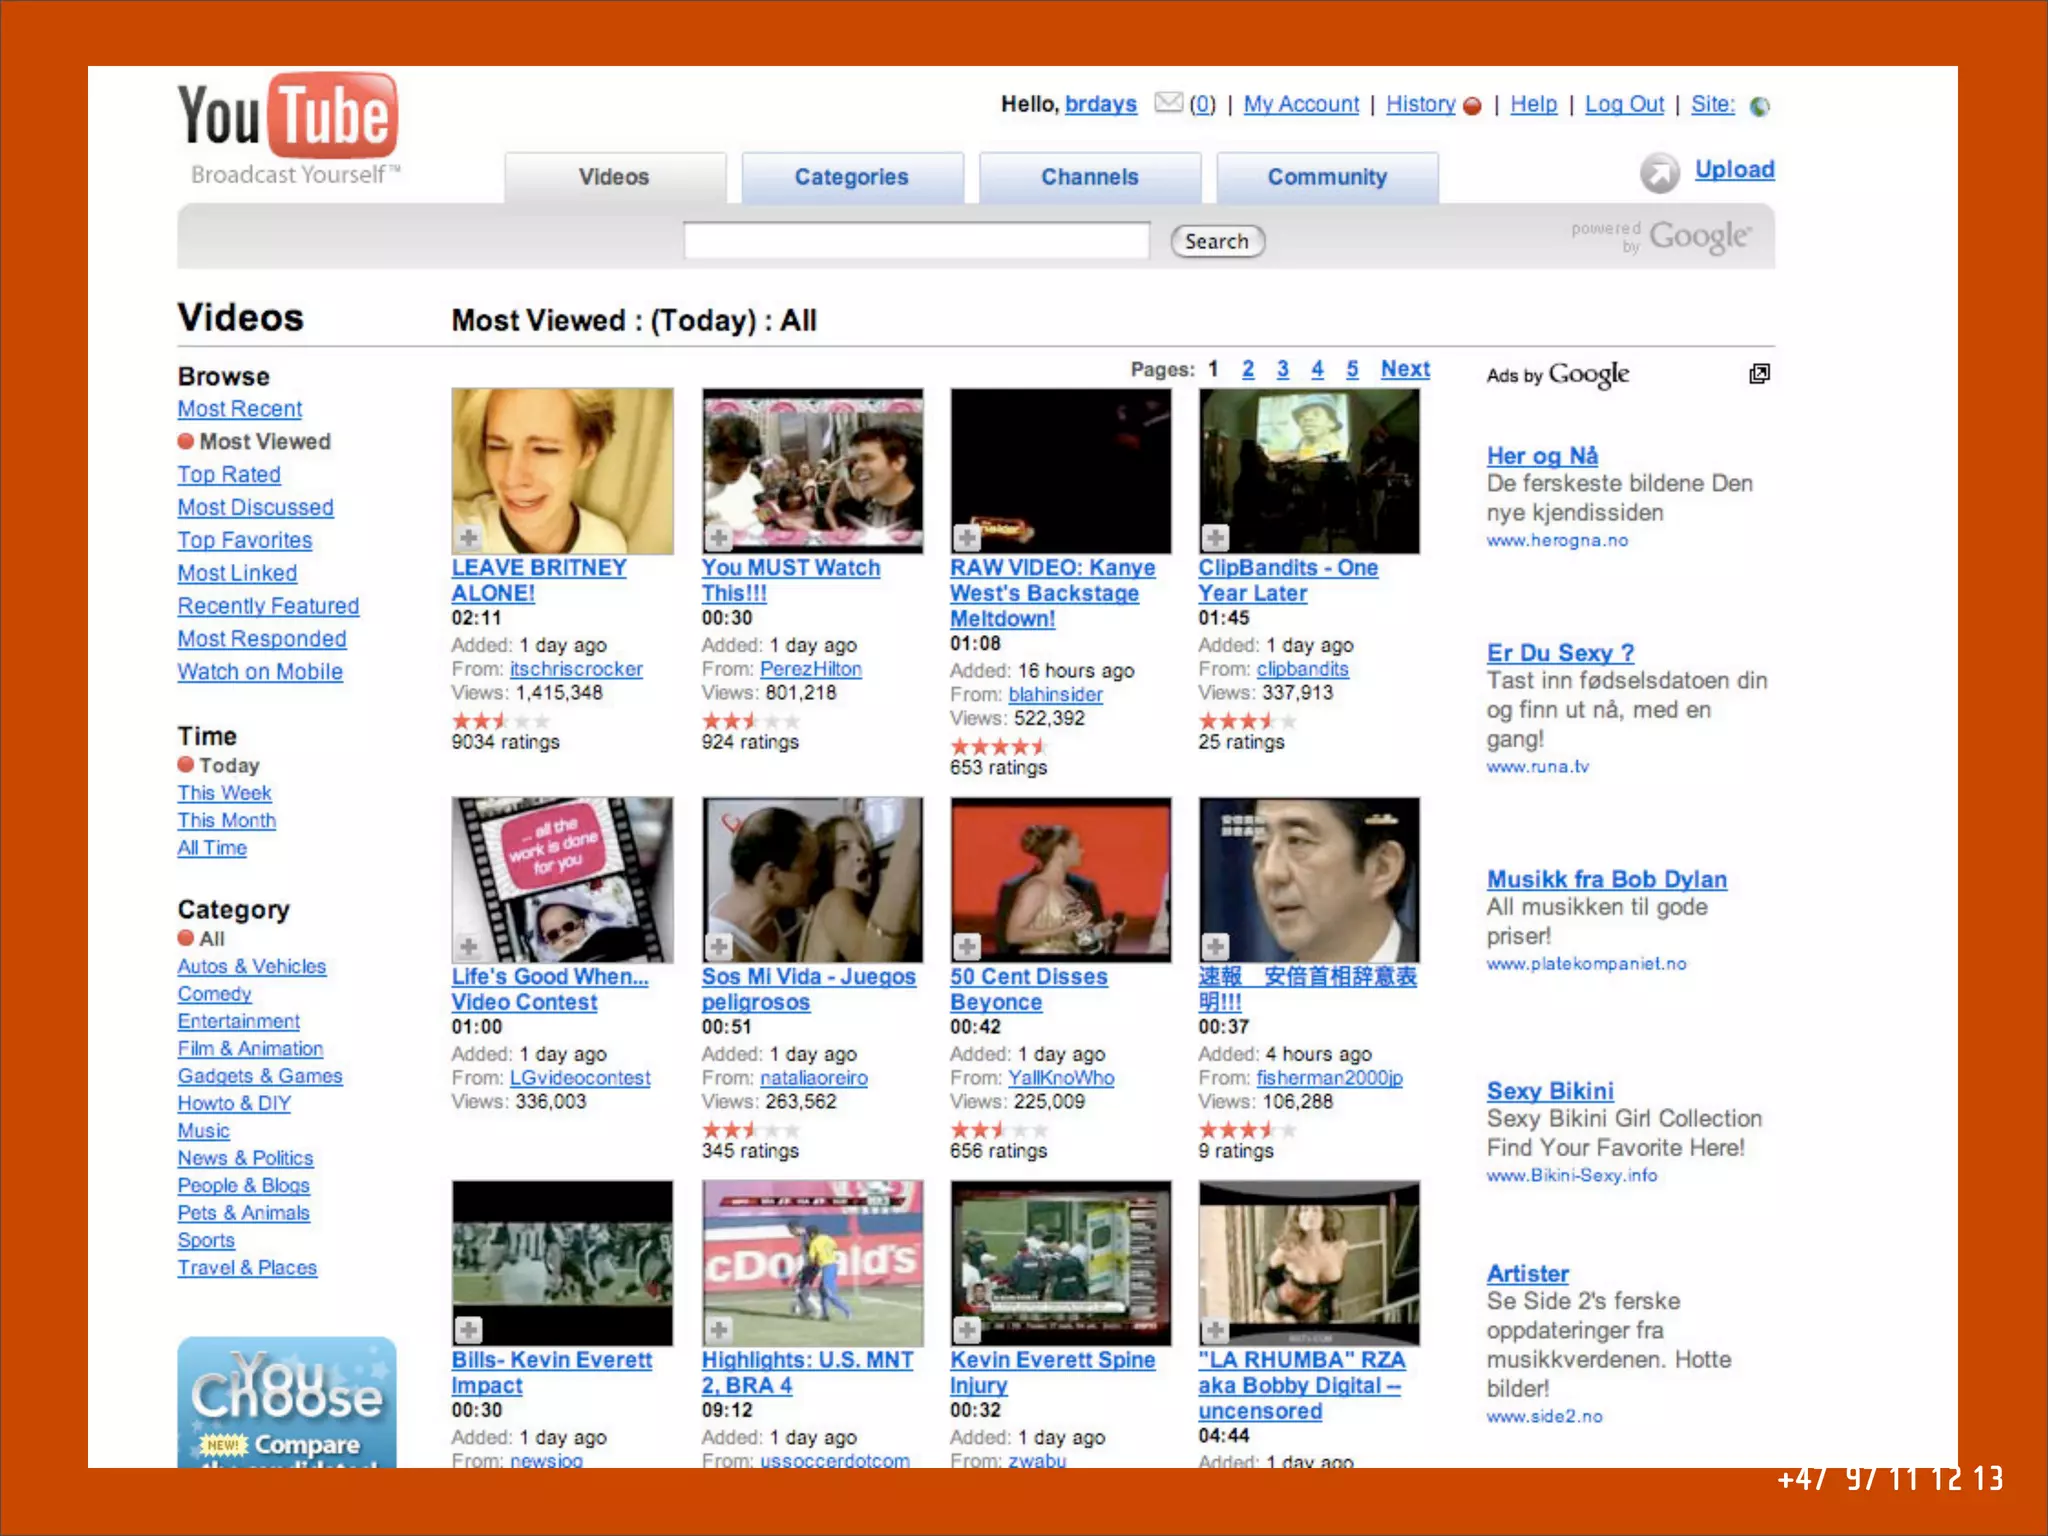Click the YouTube logo
Image resolution: width=2048 pixels, height=1536 pixels.
pos(288,117)
